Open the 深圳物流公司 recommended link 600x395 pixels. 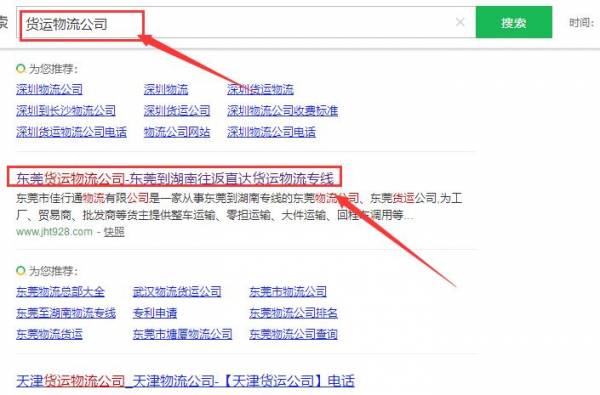pos(49,90)
